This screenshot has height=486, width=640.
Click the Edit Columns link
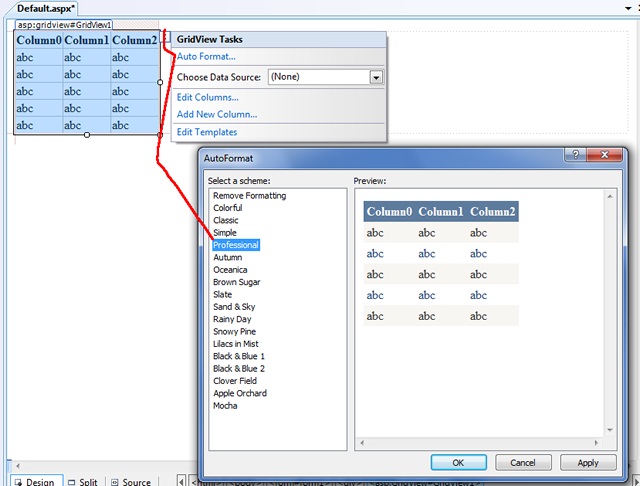[207, 97]
